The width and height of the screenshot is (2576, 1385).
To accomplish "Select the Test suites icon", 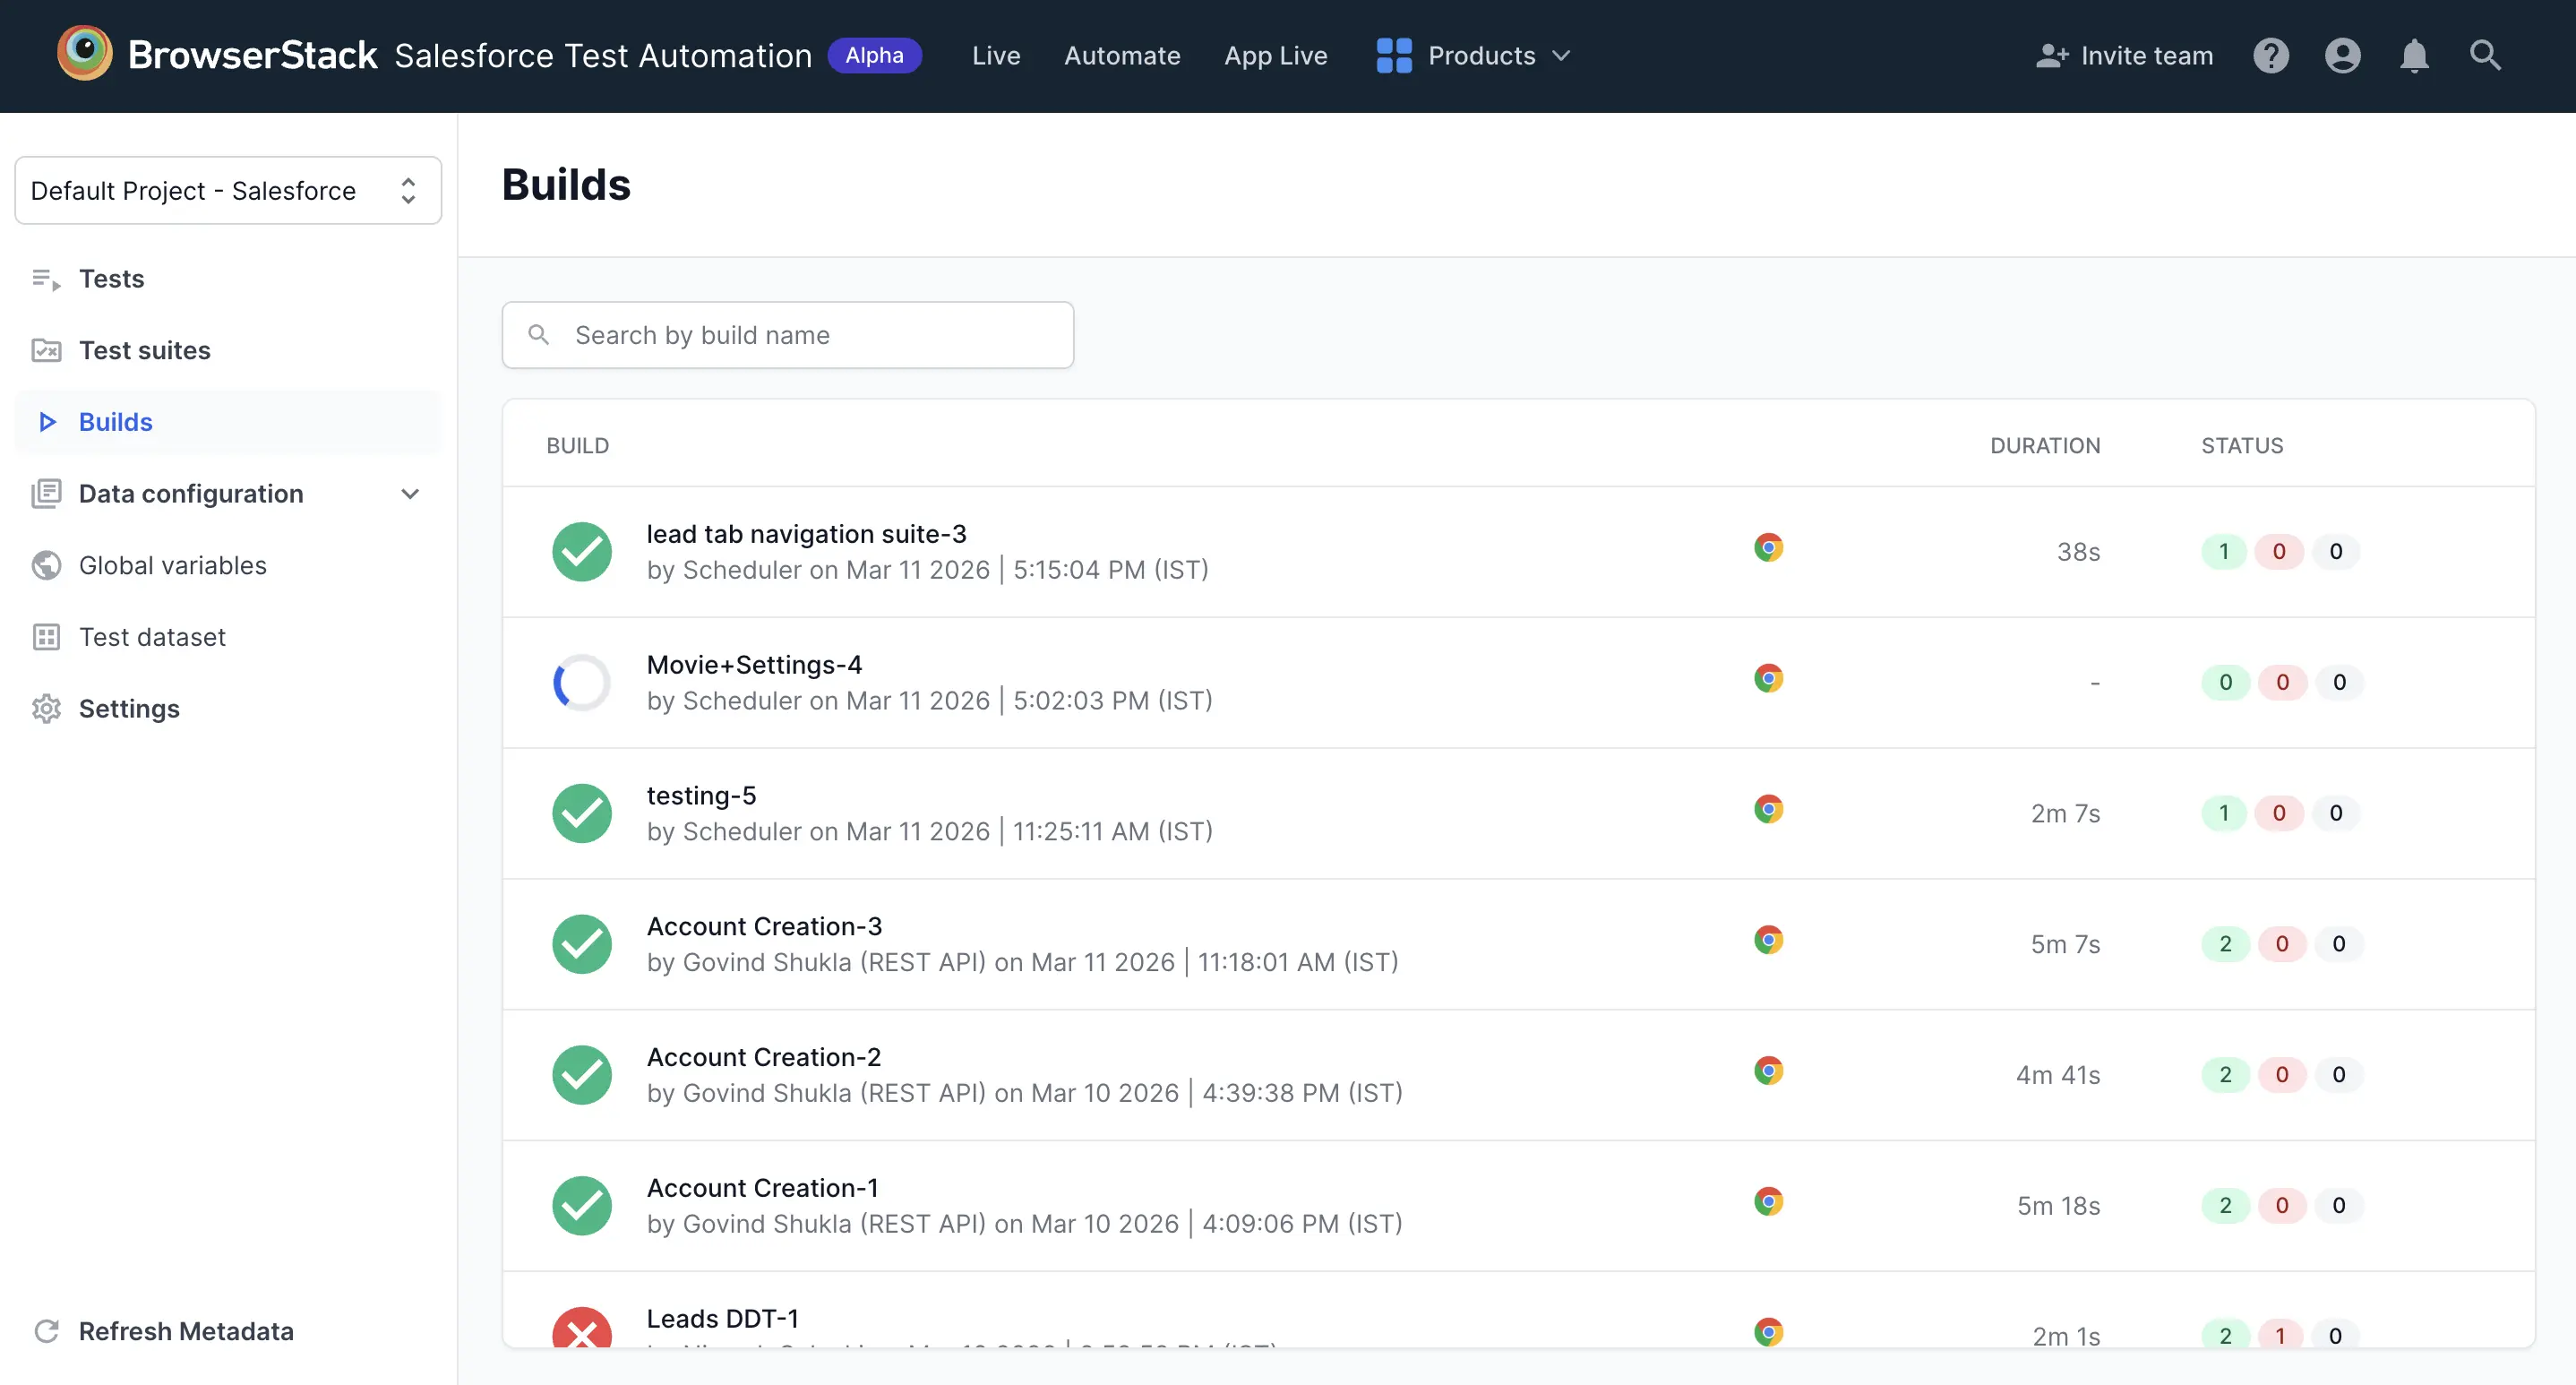I will [45, 350].
